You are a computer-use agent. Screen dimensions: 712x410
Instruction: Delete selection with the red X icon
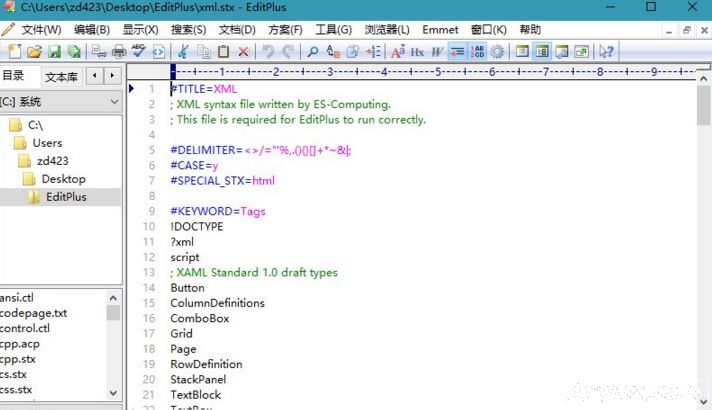click(x=243, y=51)
